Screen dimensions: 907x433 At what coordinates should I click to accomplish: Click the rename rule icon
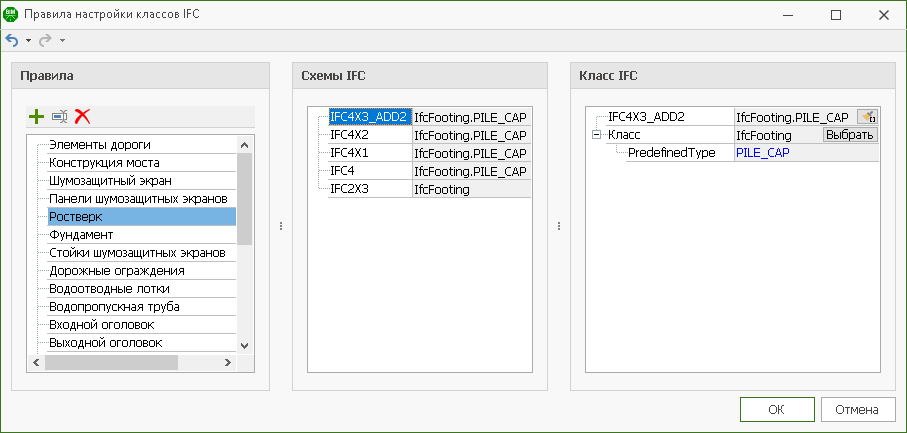[60, 116]
